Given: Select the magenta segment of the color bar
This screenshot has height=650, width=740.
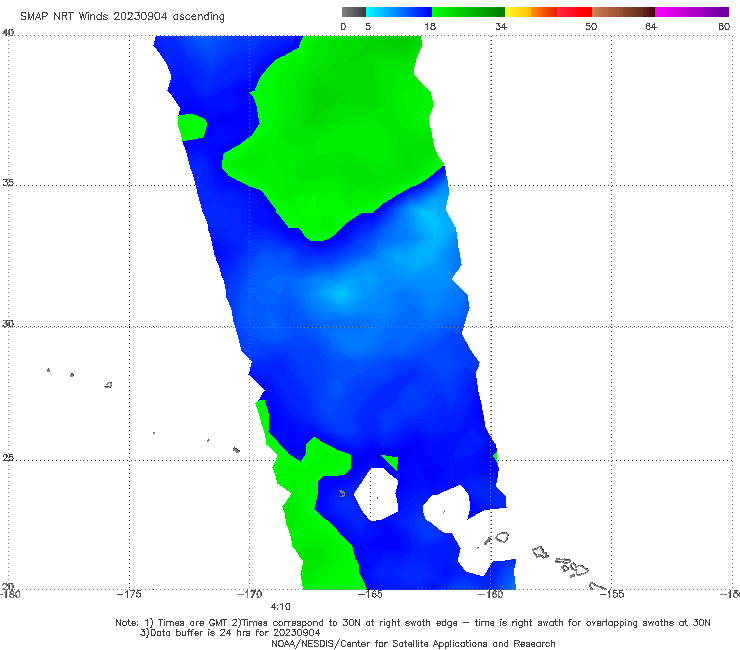Looking at the screenshot, I should click(x=692, y=12).
